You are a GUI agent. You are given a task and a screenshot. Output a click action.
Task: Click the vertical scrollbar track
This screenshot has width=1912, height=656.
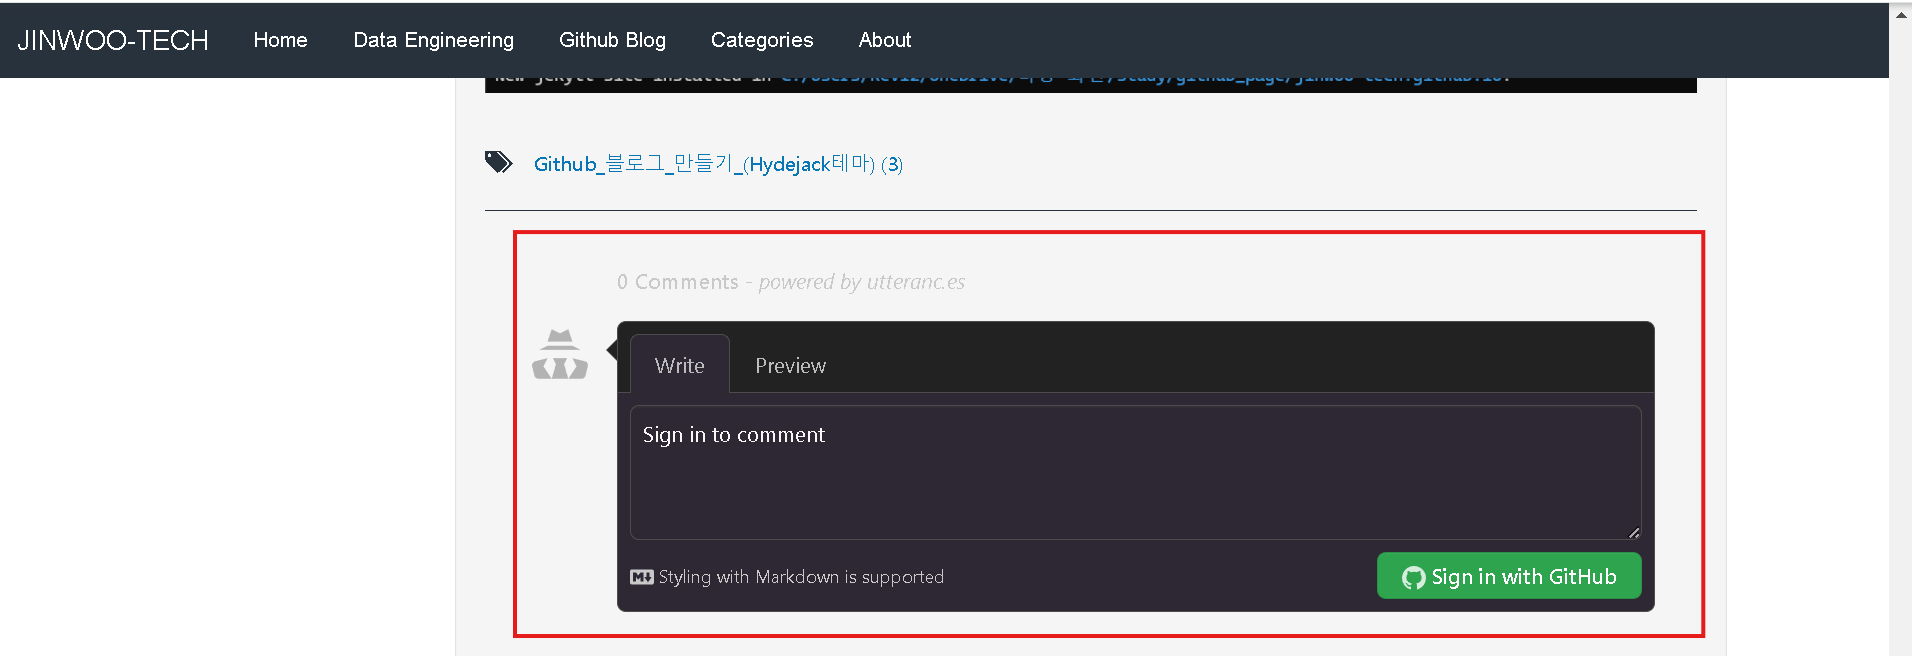click(1901, 340)
